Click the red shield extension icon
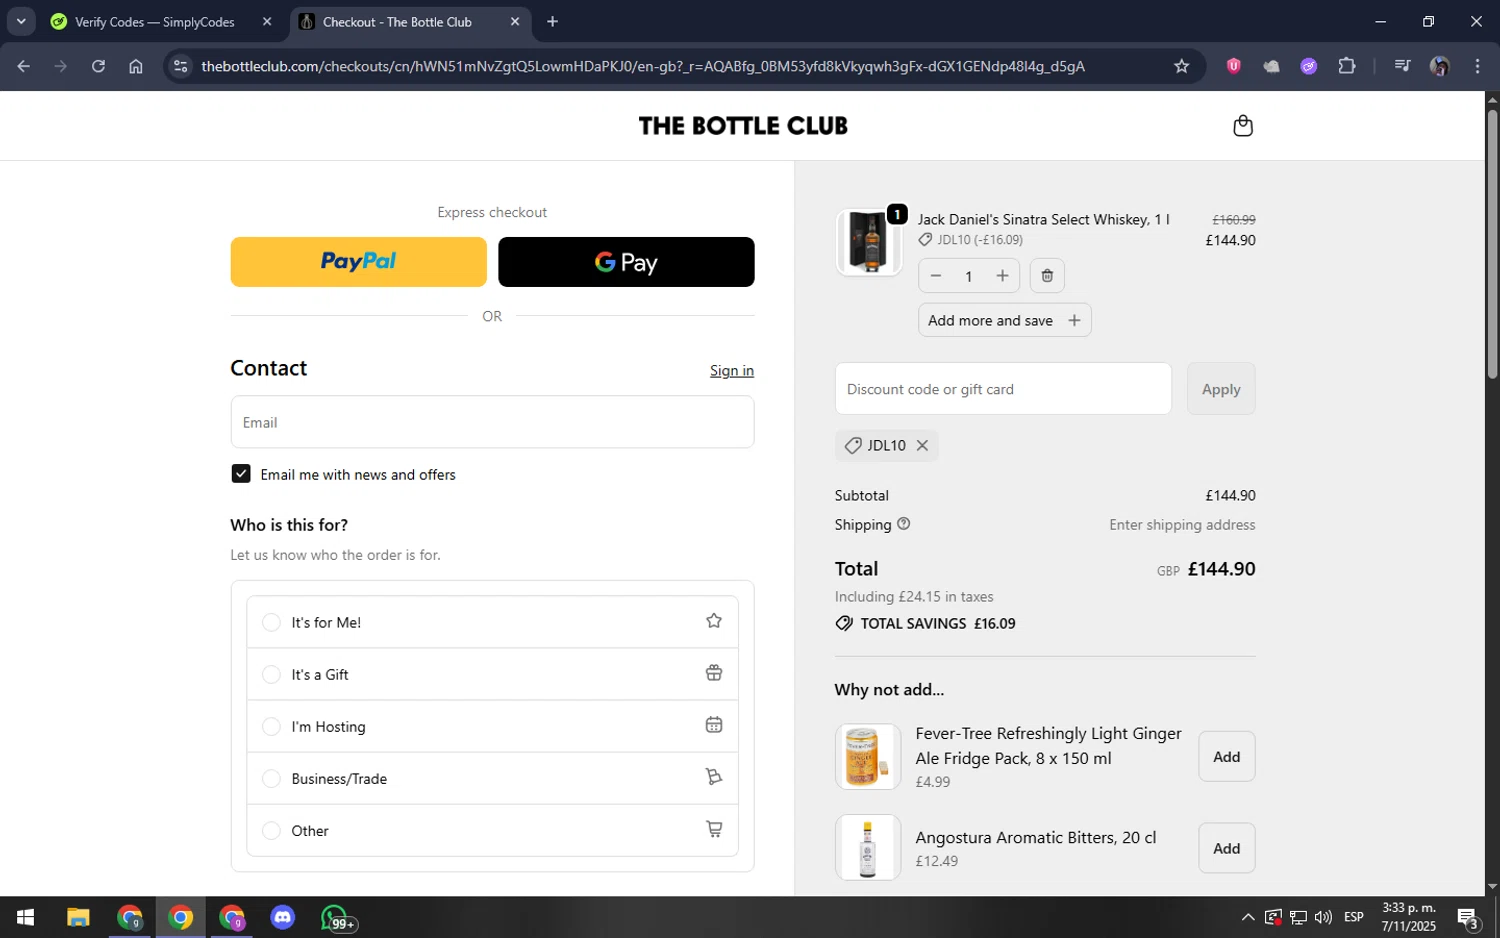This screenshot has width=1500, height=938. coord(1234,66)
